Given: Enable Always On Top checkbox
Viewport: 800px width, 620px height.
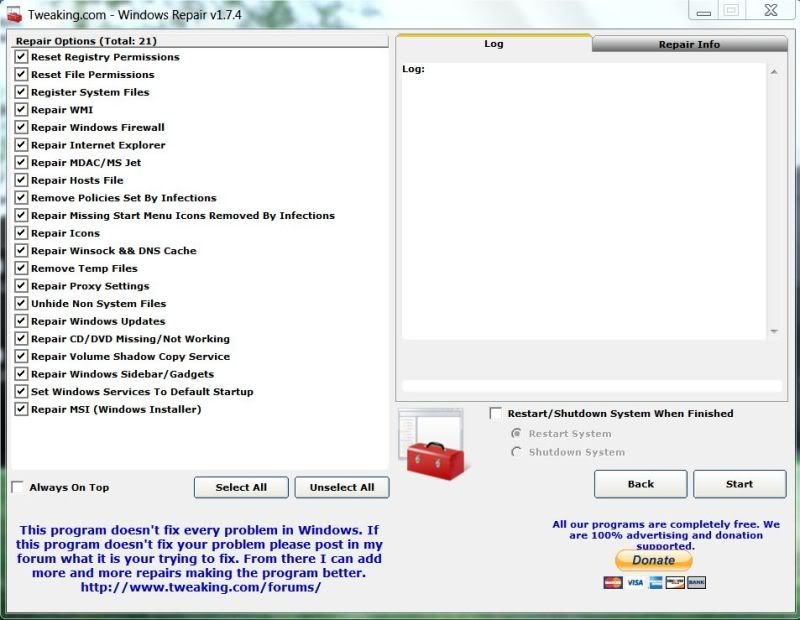Looking at the screenshot, I should pyautogui.click(x=18, y=487).
